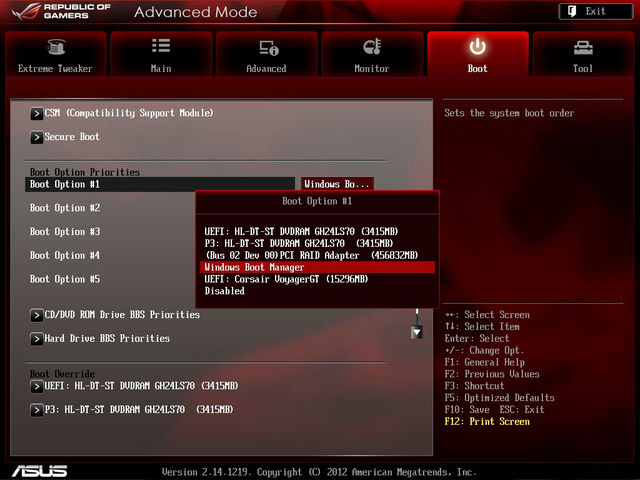Image resolution: width=640 pixels, height=480 pixels.
Task: Select Windows Boot Manager in the popup
Action: tap(317, 267)
